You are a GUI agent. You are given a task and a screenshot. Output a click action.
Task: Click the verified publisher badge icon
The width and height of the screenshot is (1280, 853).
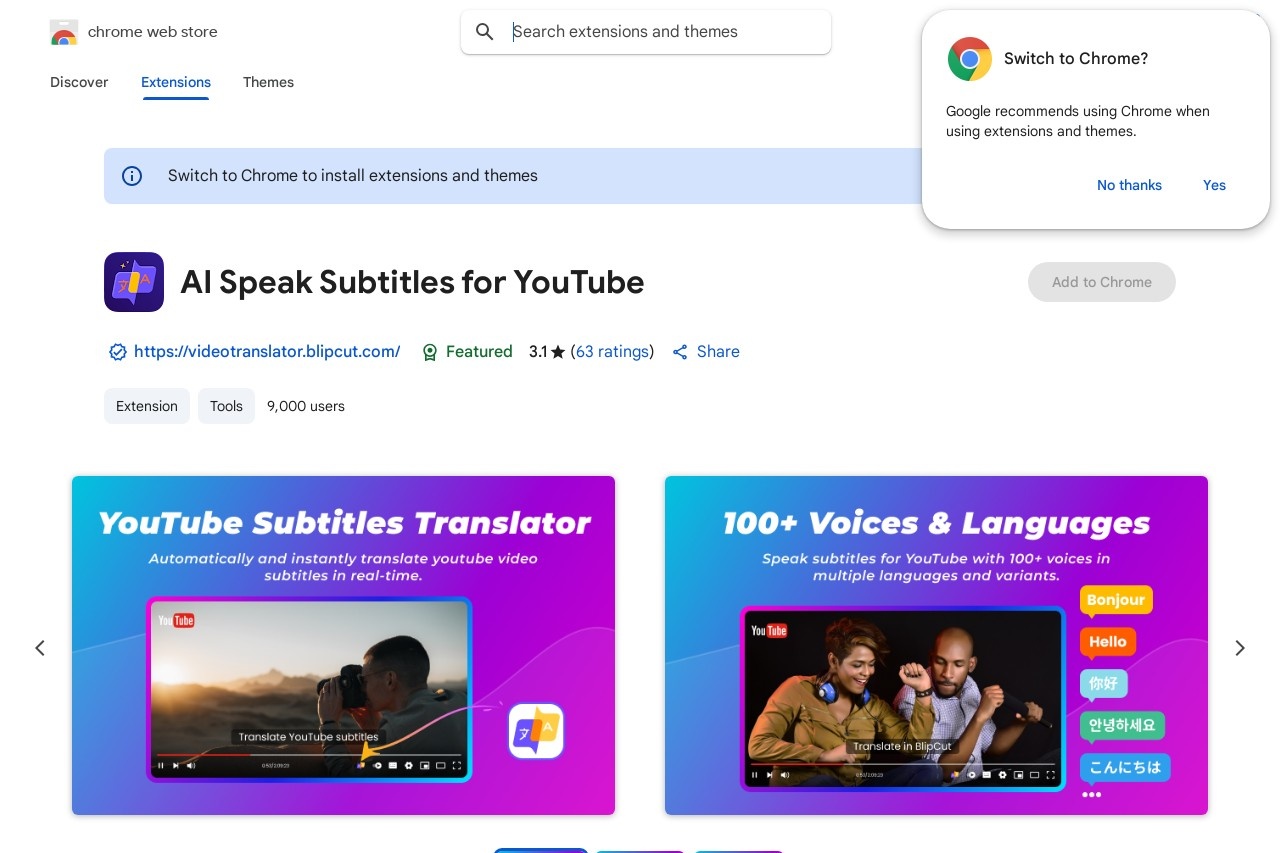(x=118, y=352)
